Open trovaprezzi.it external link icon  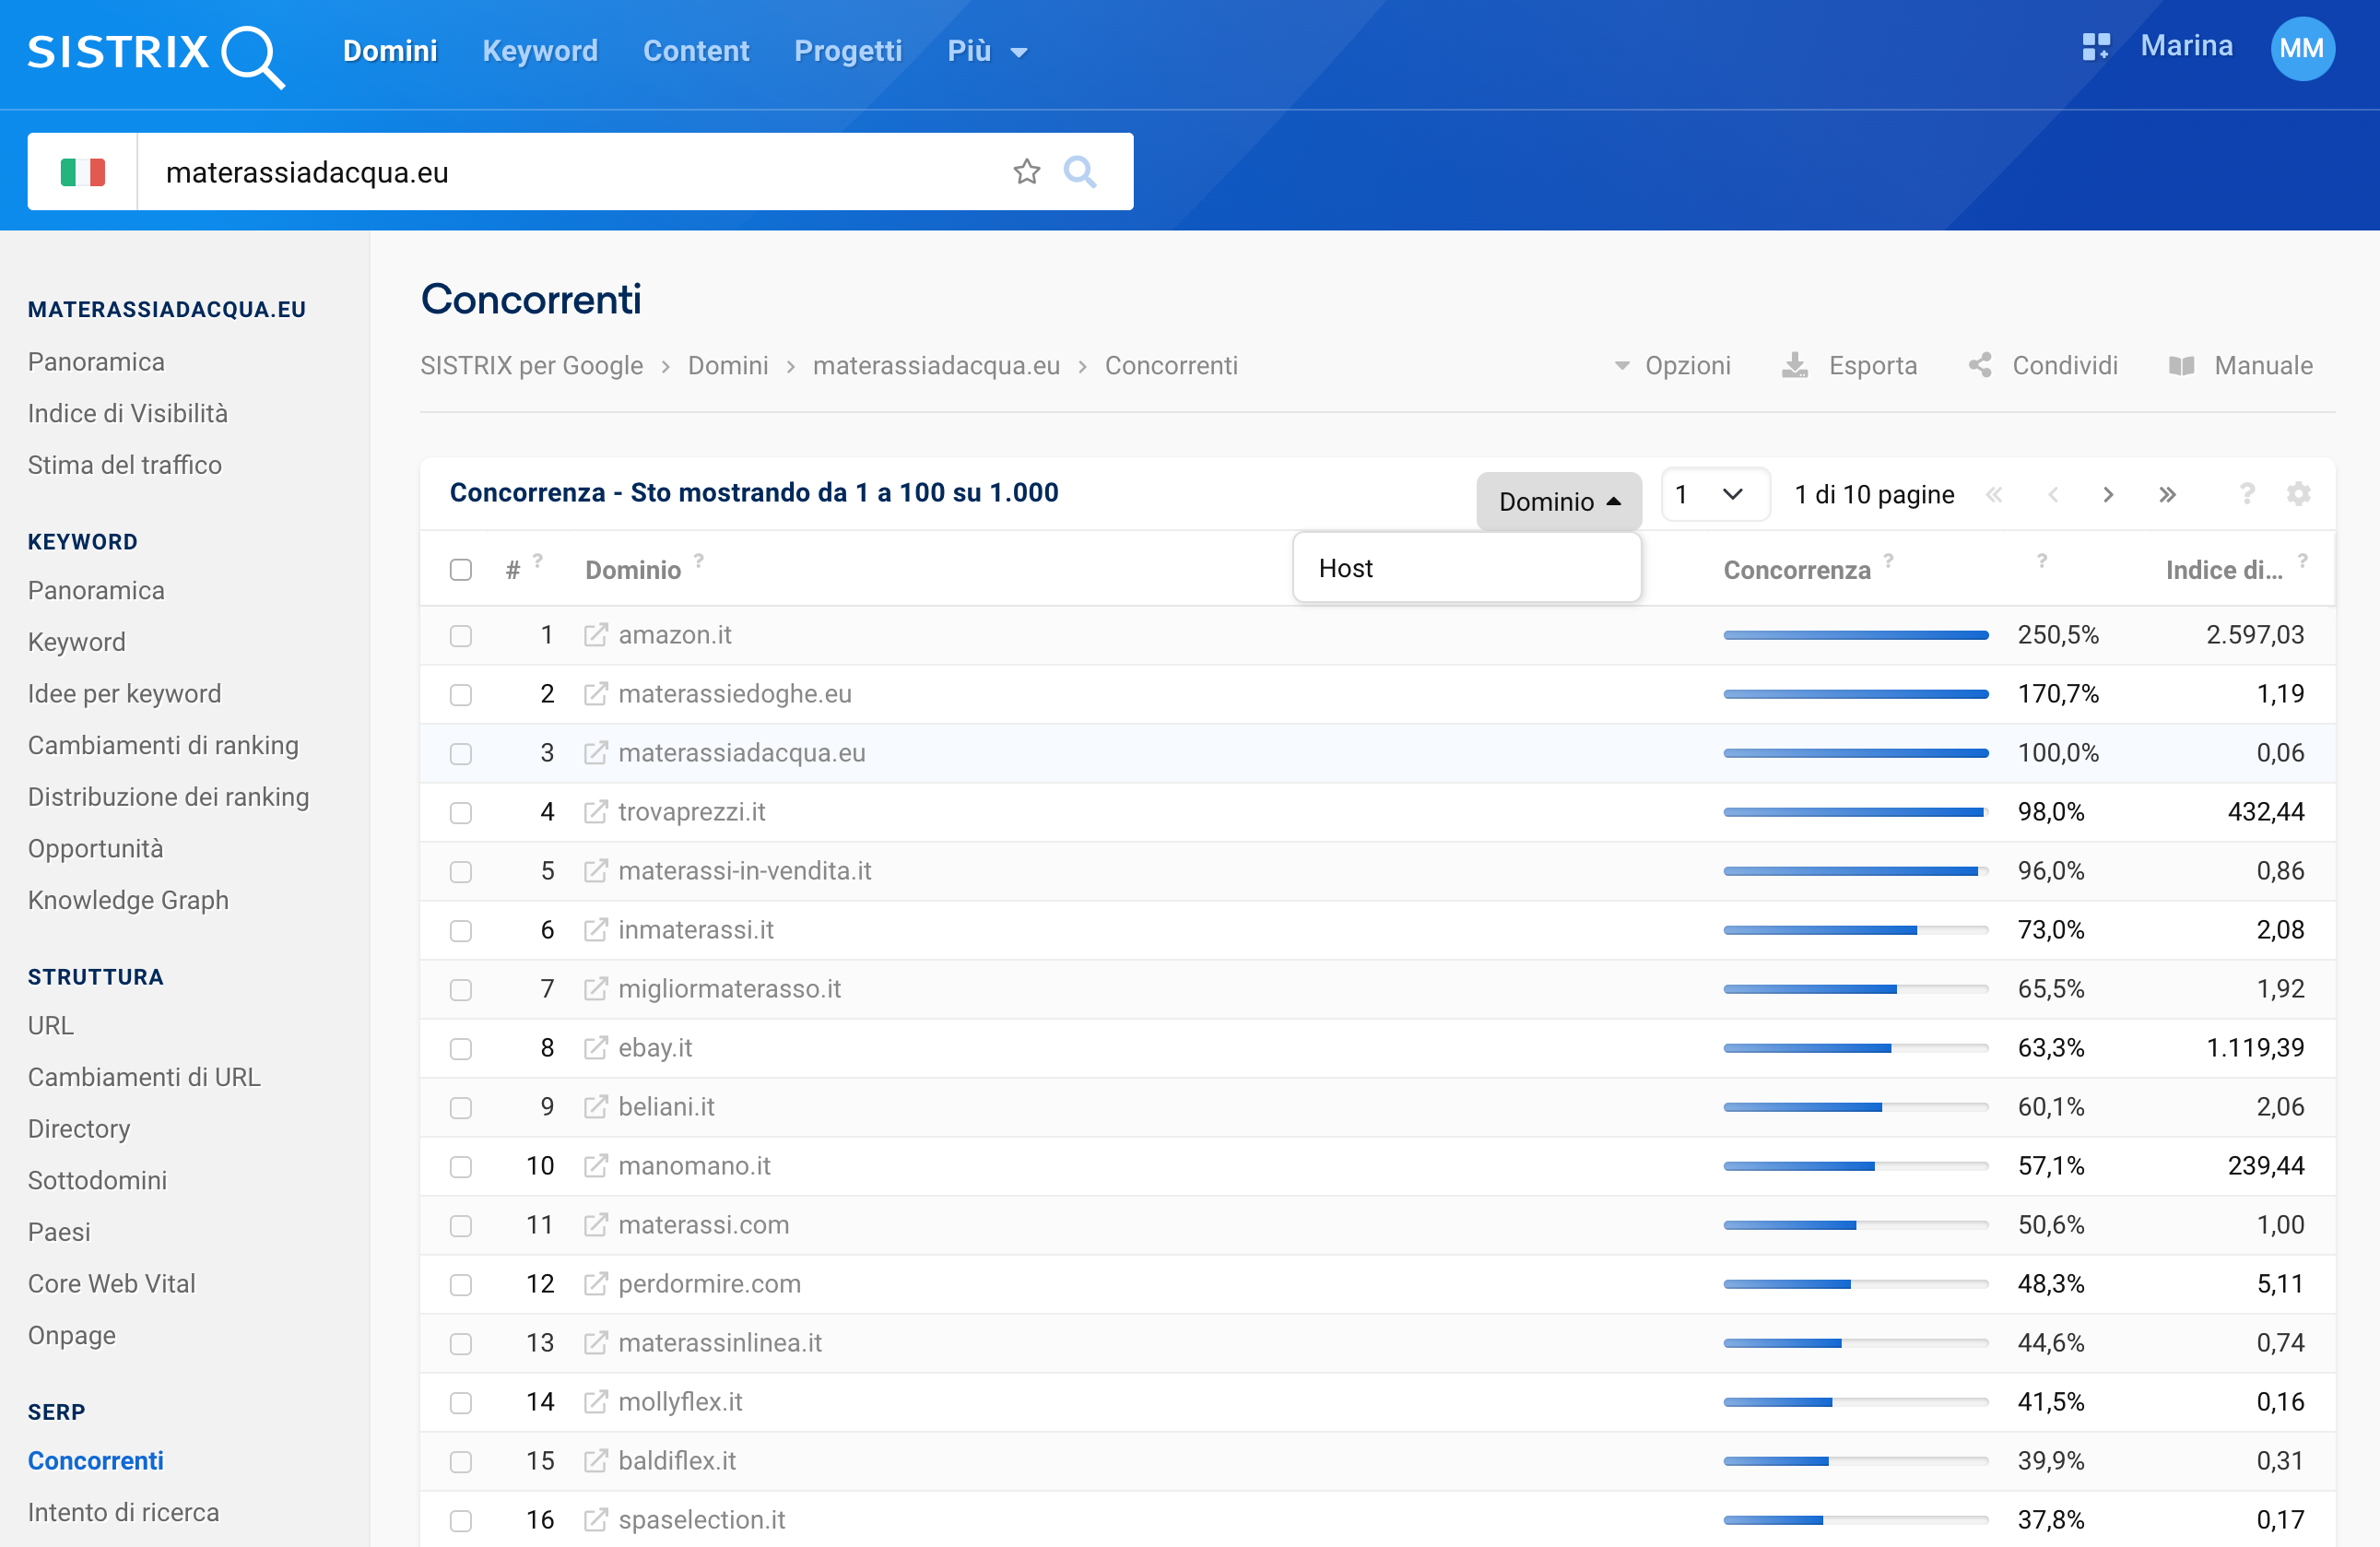[x=596, y=812]
